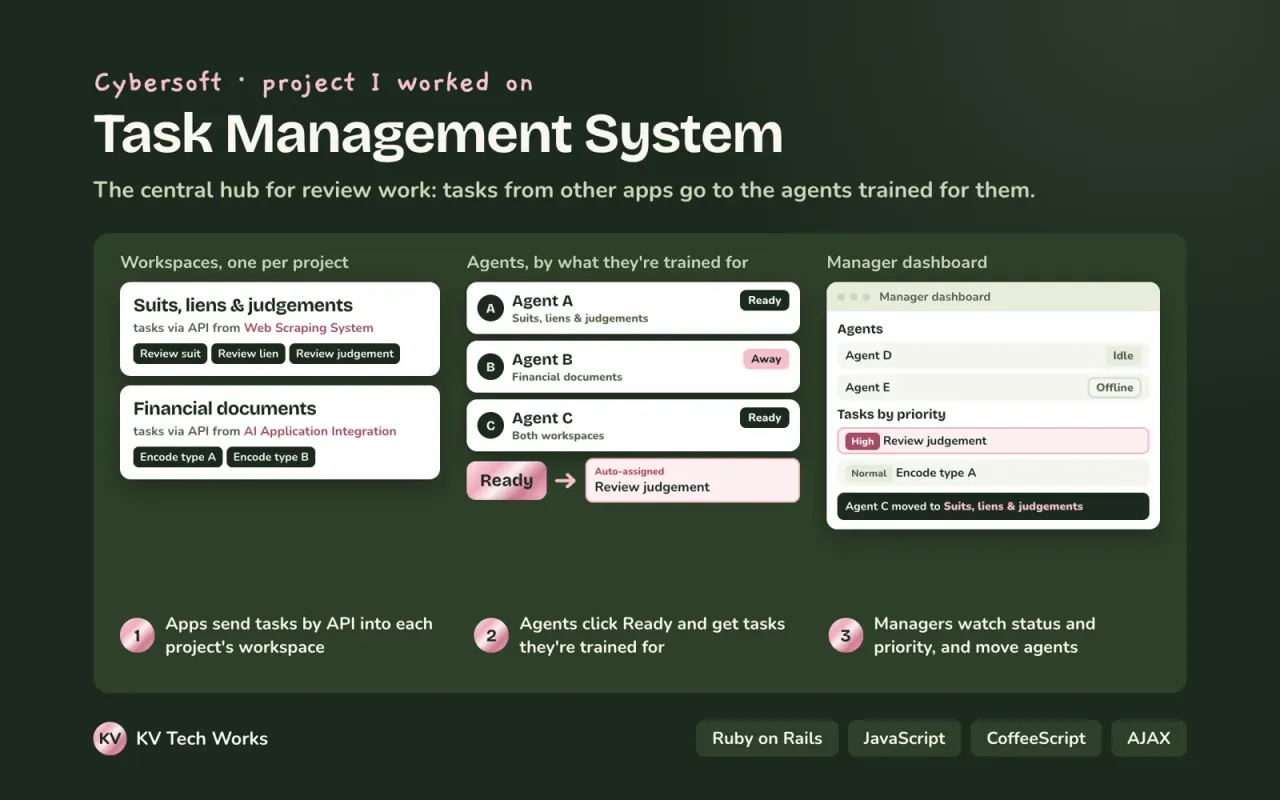Image resolution: width=1280 pixels, height=800 pixels.
Task: Select the Normal priority Encode type A row
Action: [x=993, y=473]
